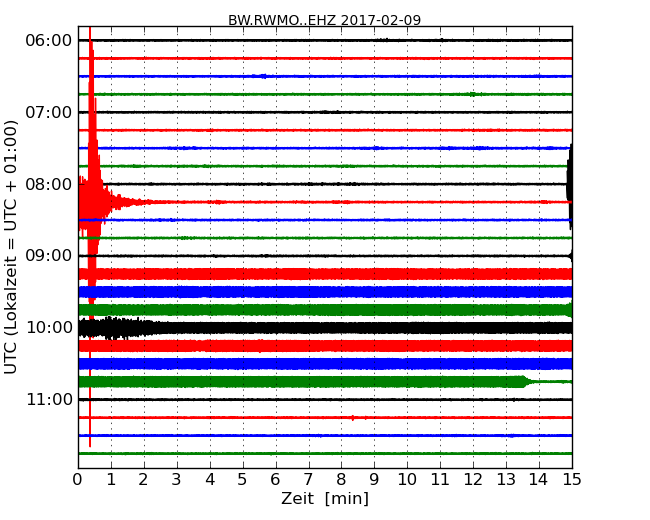Click the x-axis tick label 15
This screenshot has height=520, width=650.
click(572, 480)
